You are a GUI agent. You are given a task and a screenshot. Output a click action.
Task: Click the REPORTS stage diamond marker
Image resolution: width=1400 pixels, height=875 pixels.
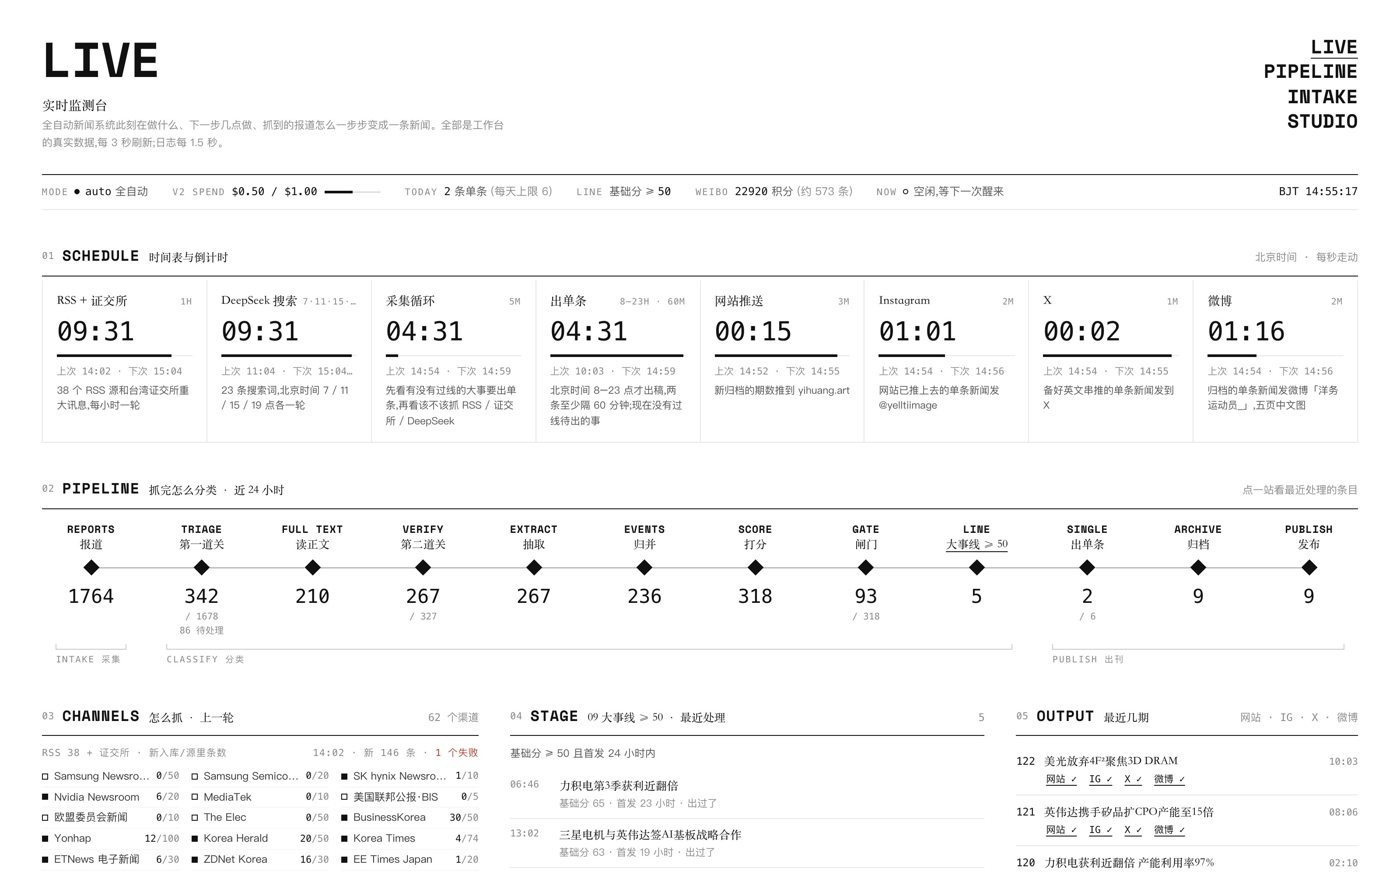pyautogui.click(x=91, y=568)
